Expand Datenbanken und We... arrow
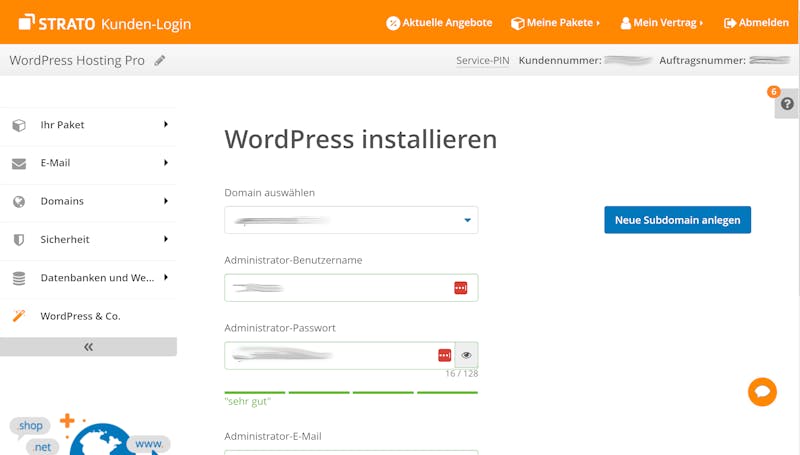This screenshot has width=800, height=455. (166, 277)
